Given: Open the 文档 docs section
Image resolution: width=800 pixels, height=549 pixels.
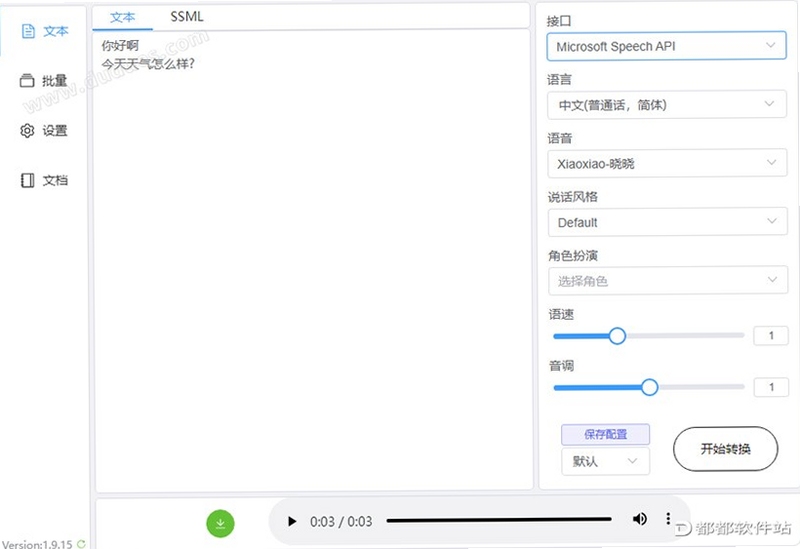Looking at the screenshot, I should pos(43,180).
